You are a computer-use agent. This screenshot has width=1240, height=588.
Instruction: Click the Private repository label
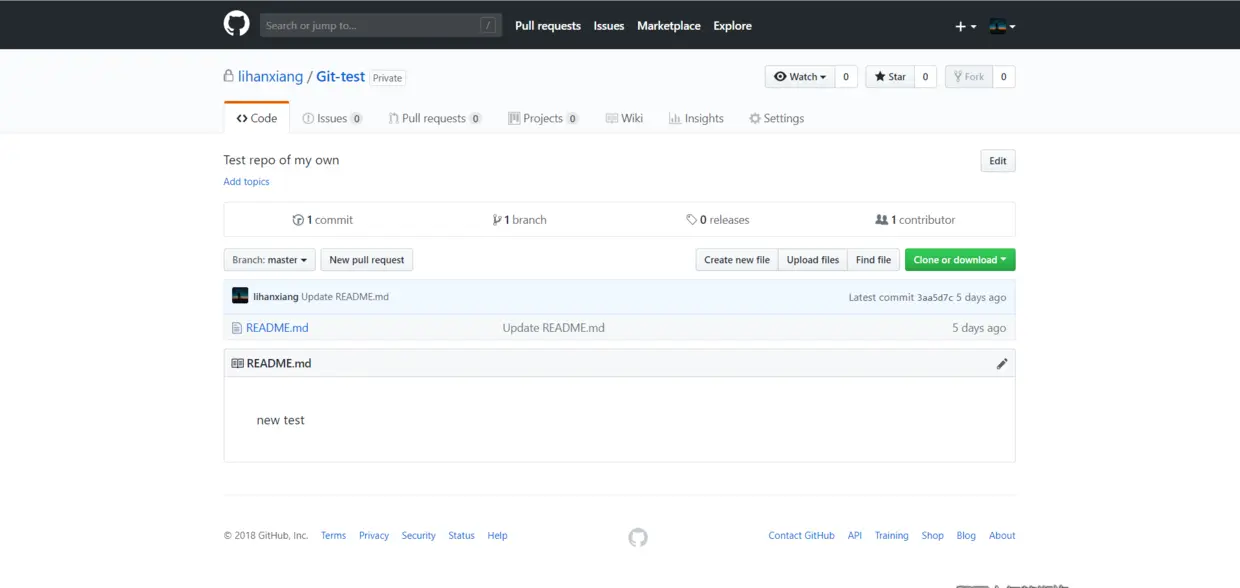388,78
